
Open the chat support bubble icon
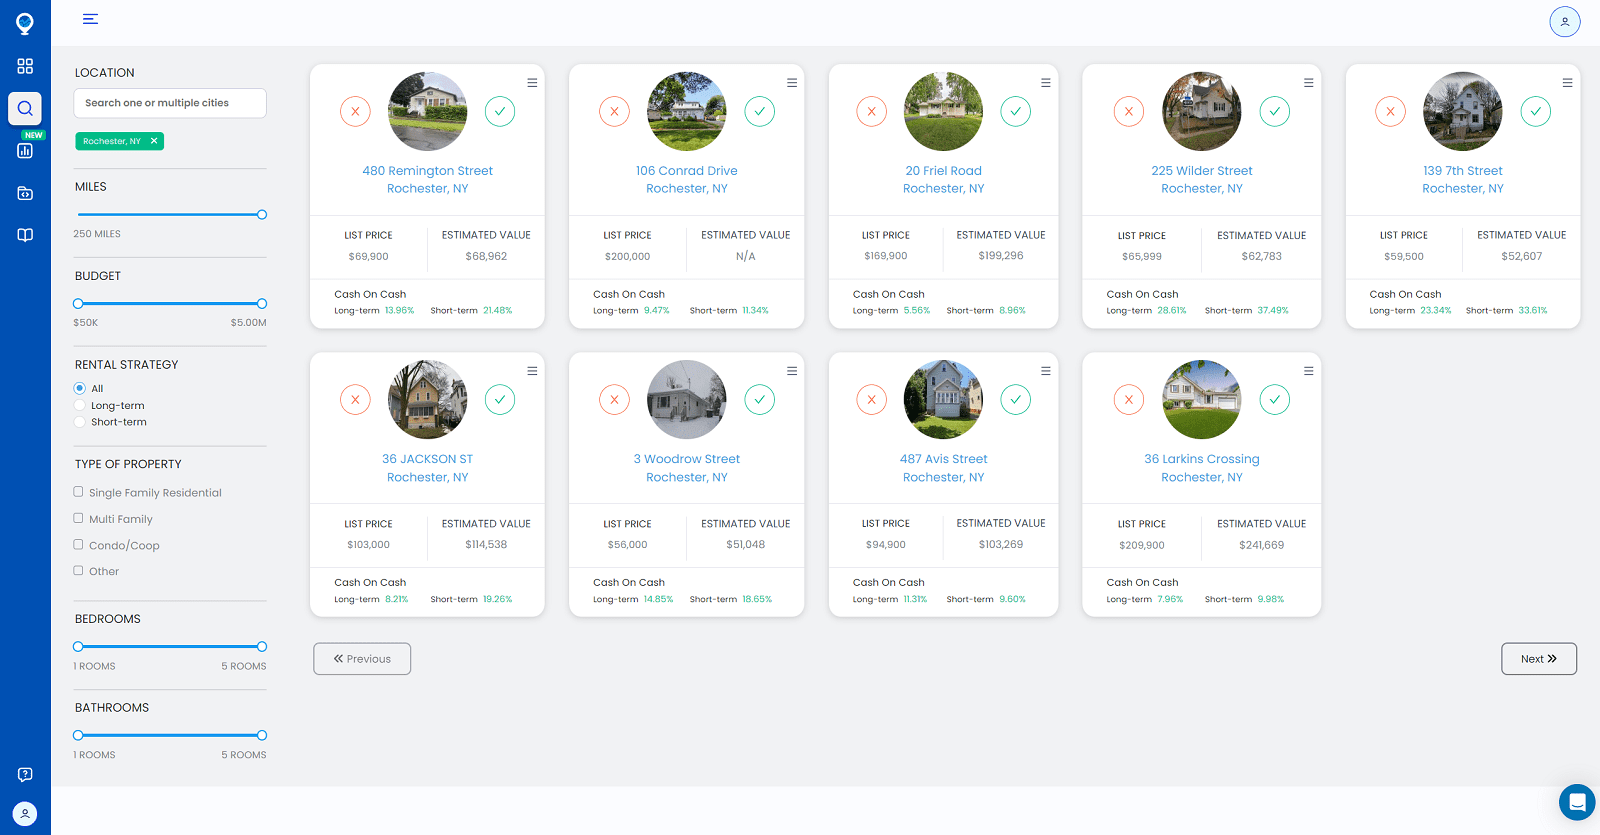tap(1577, 802)
